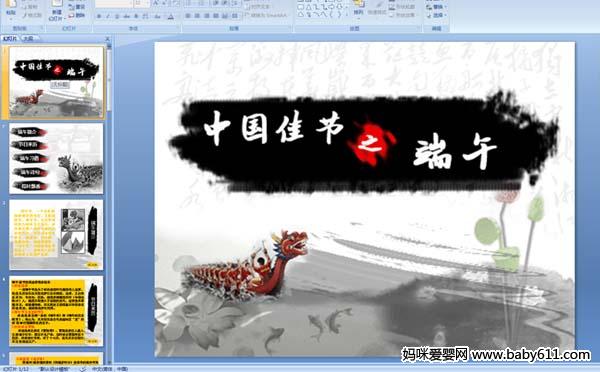Switch to the Slides (幻灯片) pane tab
The width and height of the screenshot is (600, 372).
point(10,38)
